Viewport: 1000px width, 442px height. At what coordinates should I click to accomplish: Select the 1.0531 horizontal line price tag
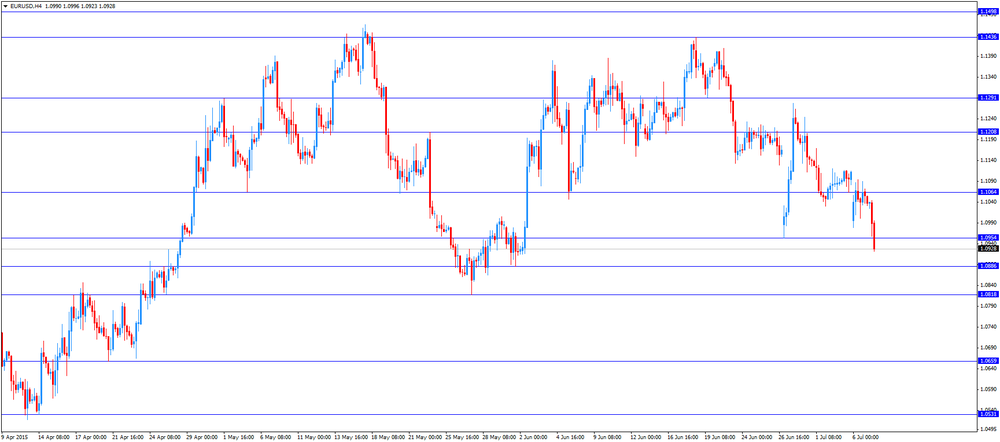click(987, 414)
